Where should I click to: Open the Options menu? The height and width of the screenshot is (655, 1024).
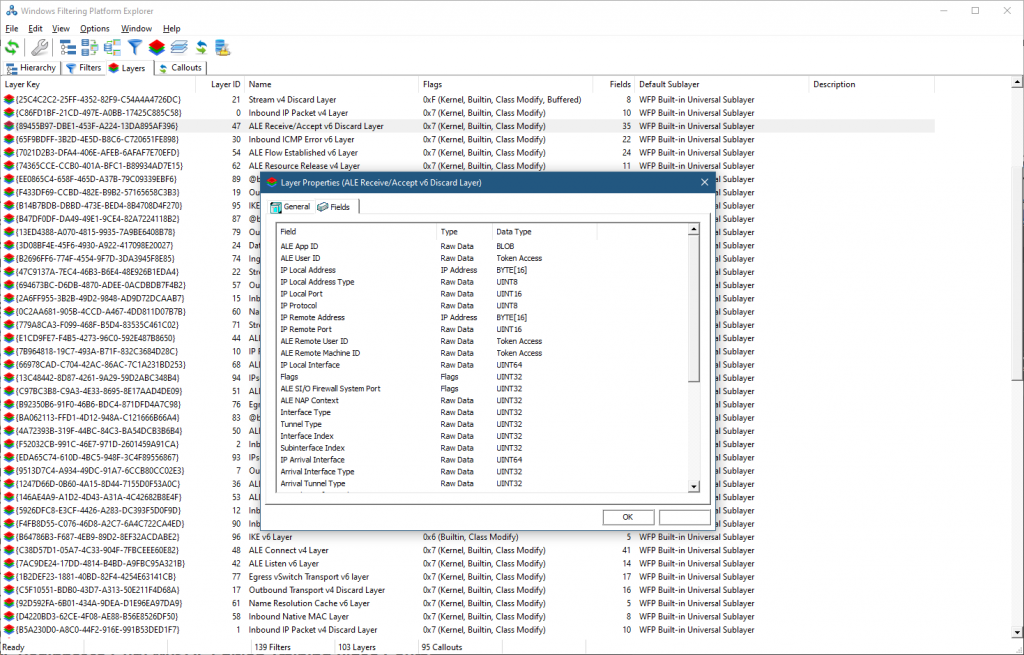pyautogui.click(x=95, y=29)
